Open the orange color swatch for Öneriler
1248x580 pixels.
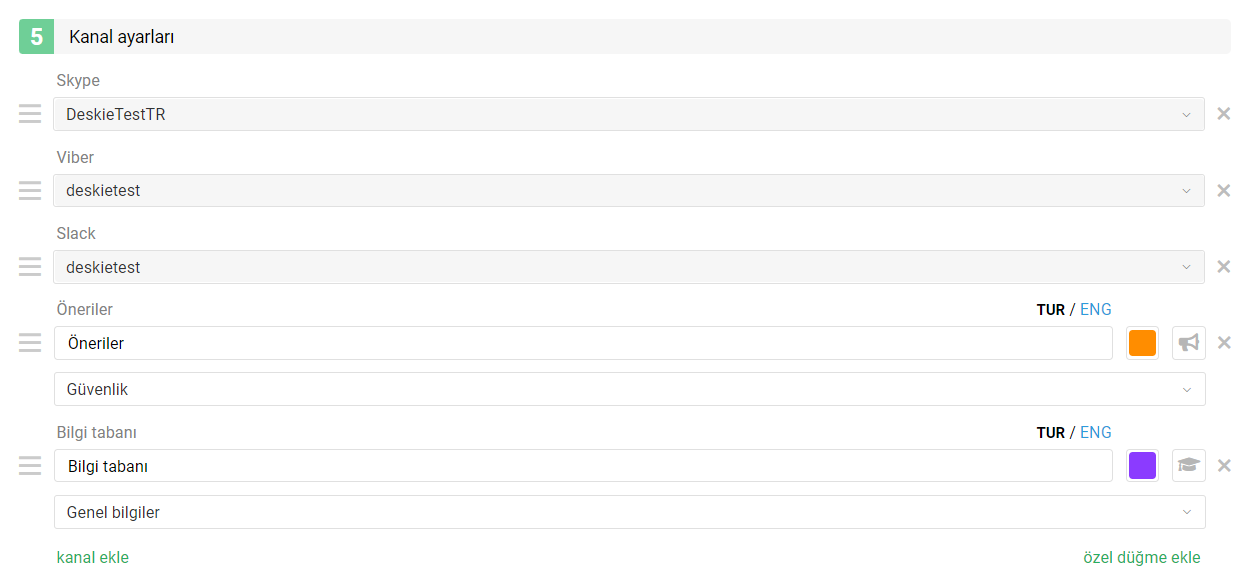pyautogui.click(x=1142, y=343)
